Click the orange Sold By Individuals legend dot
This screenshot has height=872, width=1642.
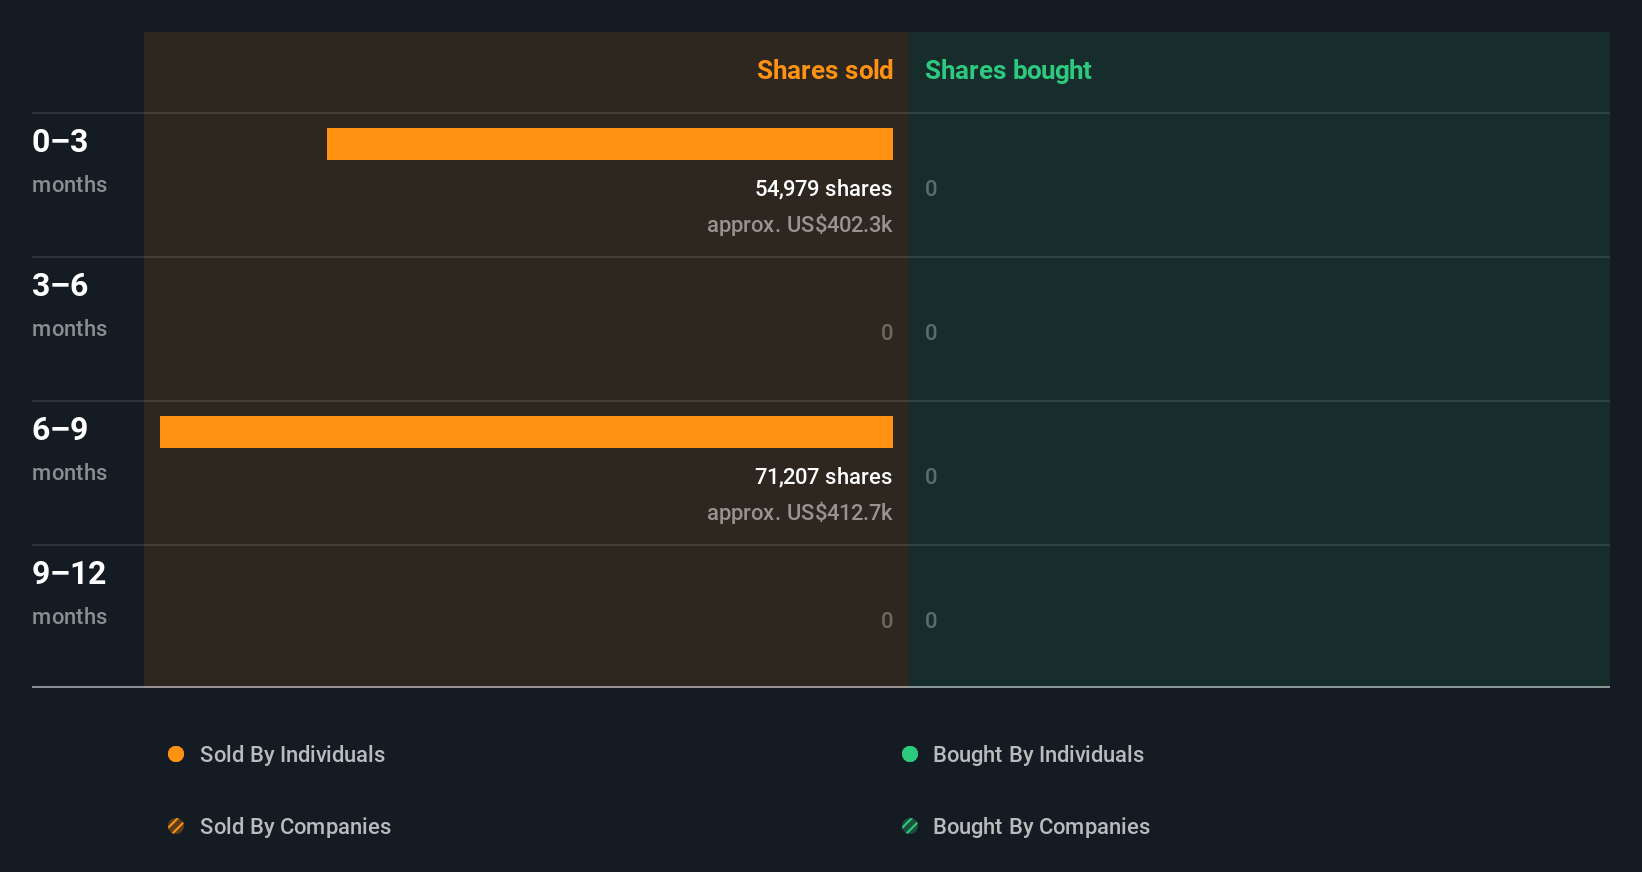[x=176, y=754]
